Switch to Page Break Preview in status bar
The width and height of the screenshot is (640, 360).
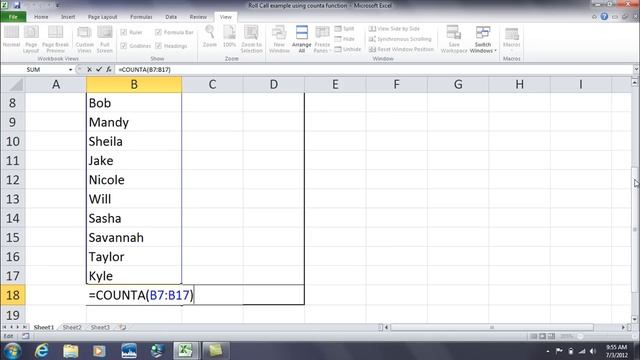coord(551,336)
